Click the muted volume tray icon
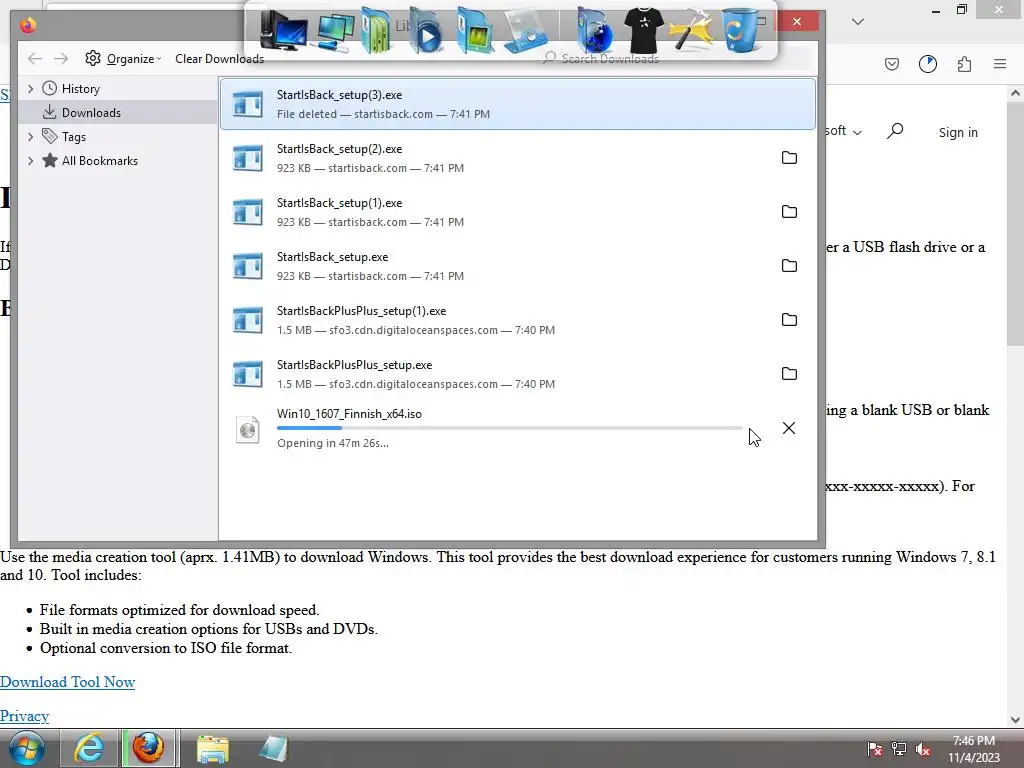This screenshot has height=768, width=1024. (923, 749)
